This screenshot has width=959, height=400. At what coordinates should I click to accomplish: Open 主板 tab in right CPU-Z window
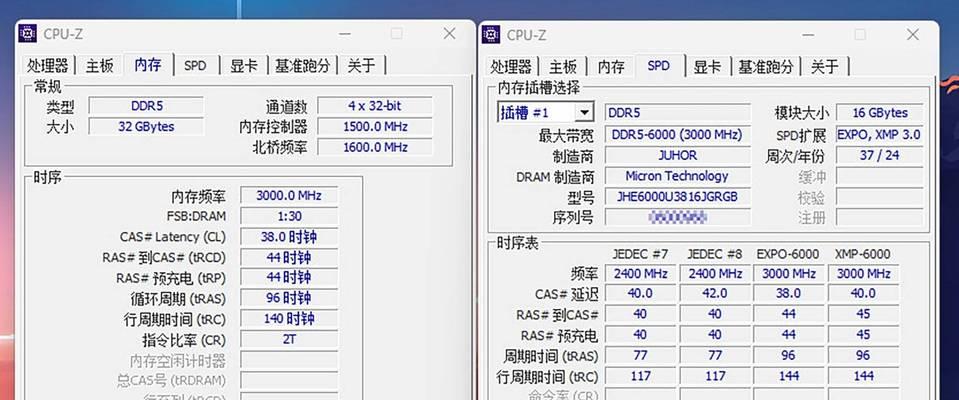(563, 66)
